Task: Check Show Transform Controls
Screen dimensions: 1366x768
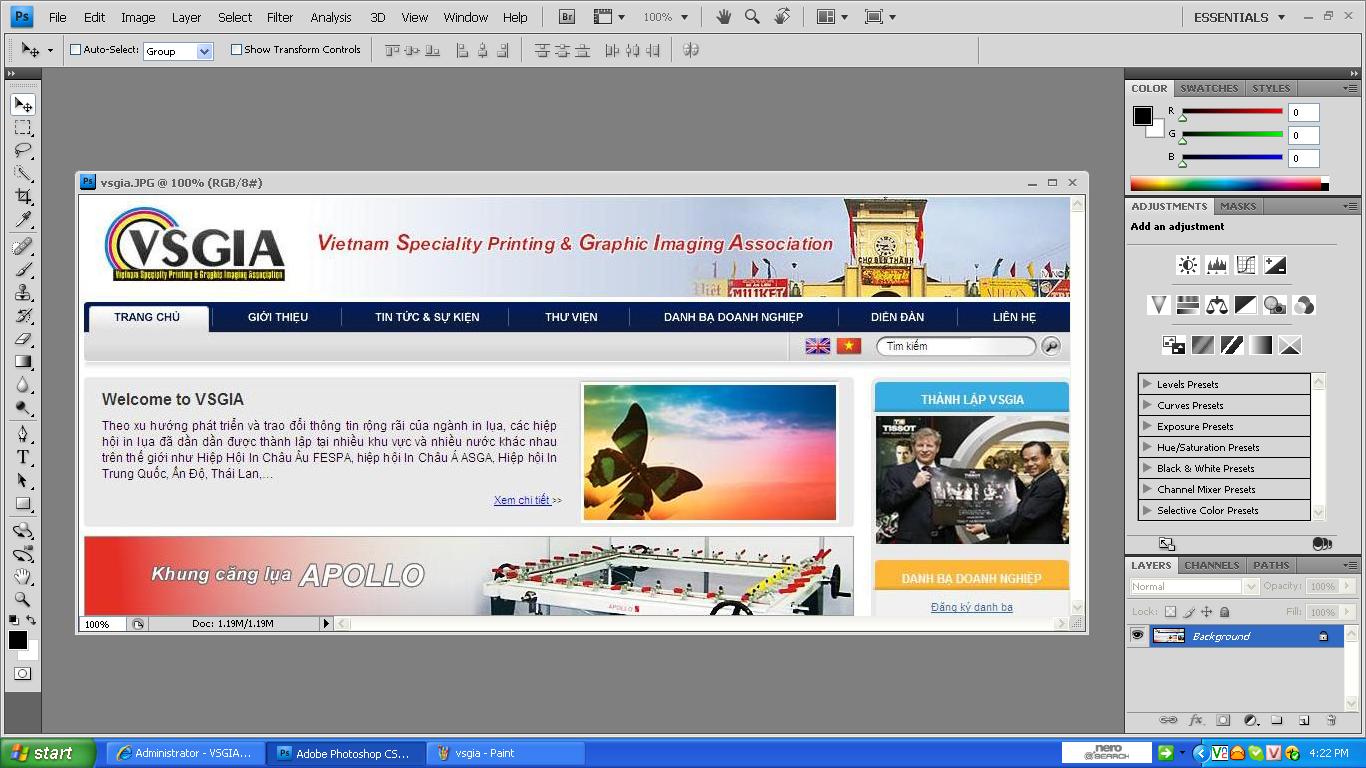Action: 237,50
